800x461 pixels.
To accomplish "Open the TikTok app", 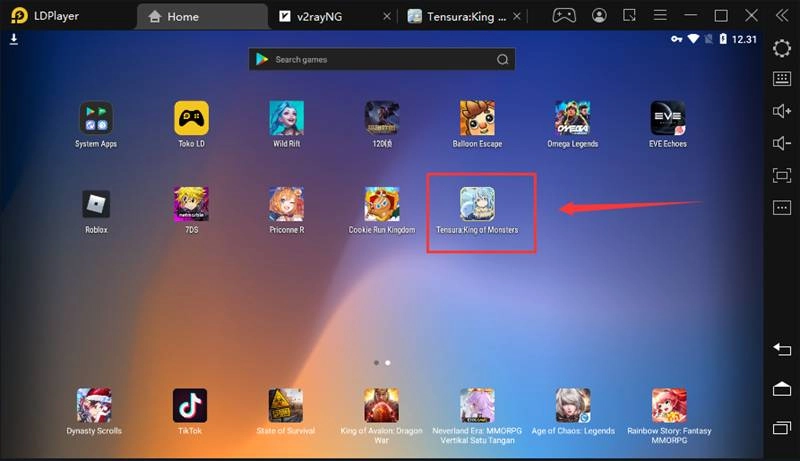I will pyautogui.click(x=190, y=405).
